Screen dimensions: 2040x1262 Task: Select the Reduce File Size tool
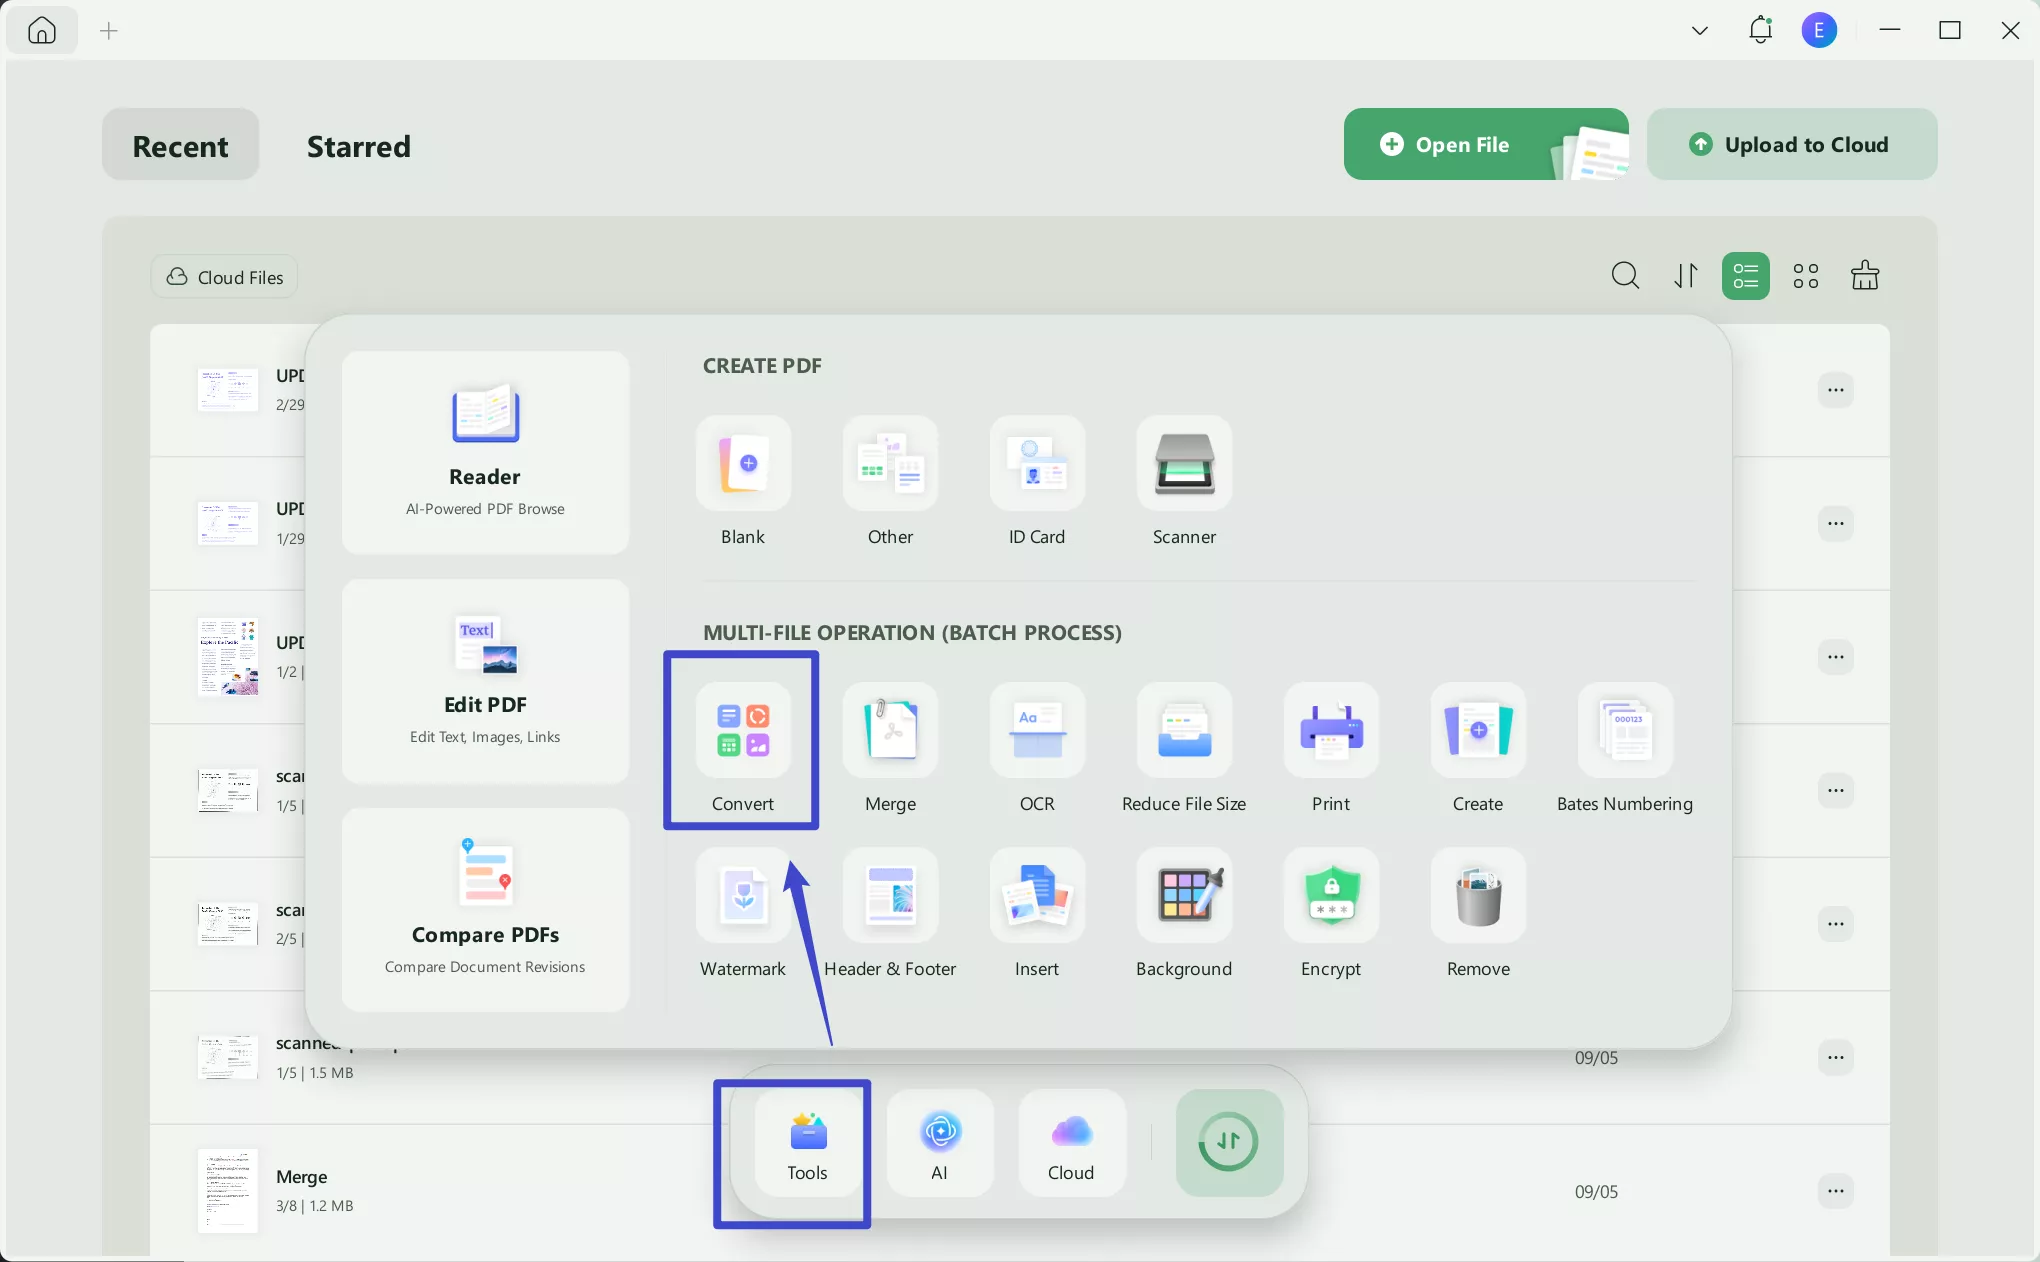tap(1184, 746)
